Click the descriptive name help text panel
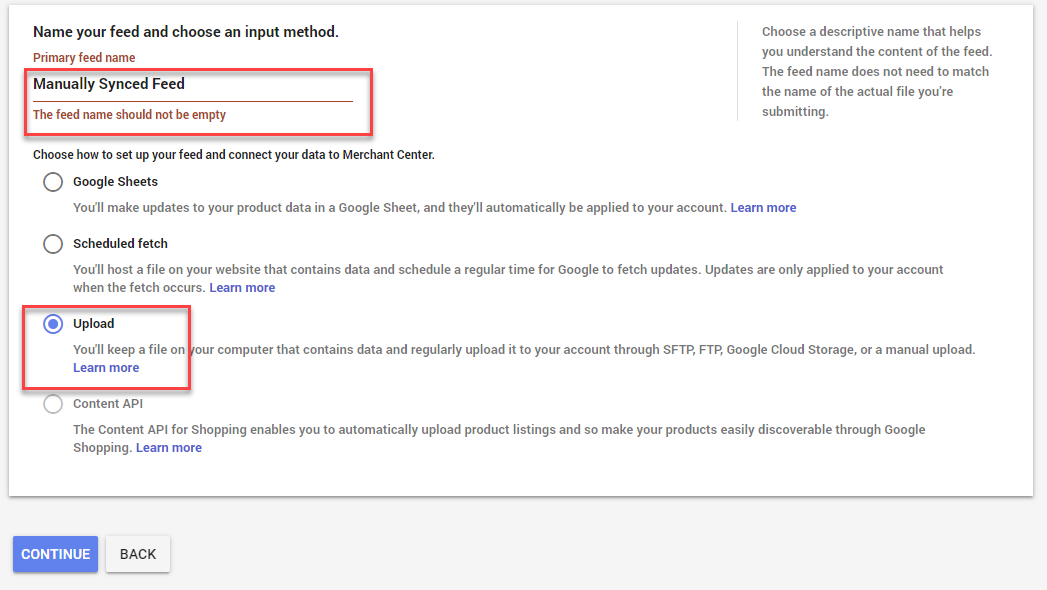This screenshot has height=590, width=1047. point(877,71)
